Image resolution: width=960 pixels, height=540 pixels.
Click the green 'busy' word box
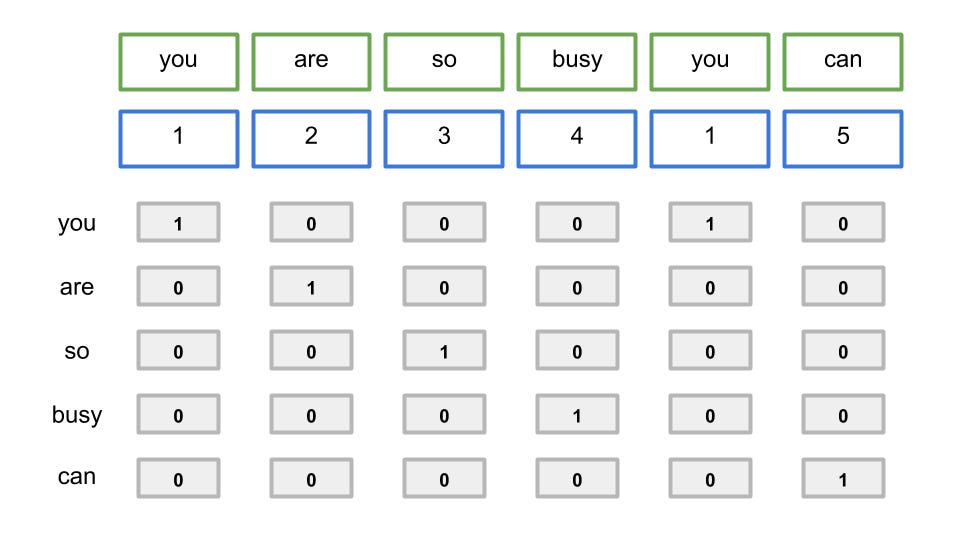coord(577,62)
